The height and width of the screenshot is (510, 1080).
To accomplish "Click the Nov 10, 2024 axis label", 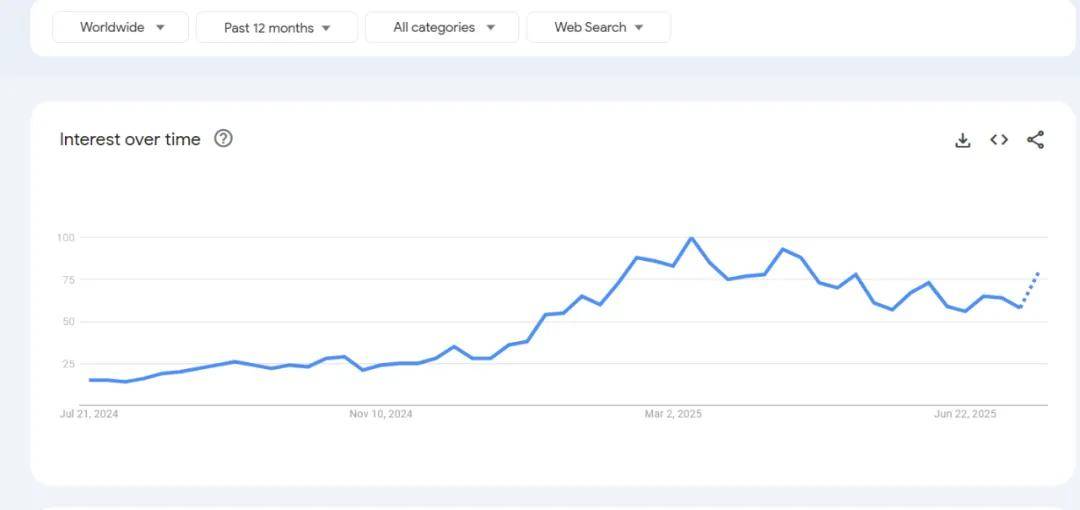I will (x=381, y=414).
